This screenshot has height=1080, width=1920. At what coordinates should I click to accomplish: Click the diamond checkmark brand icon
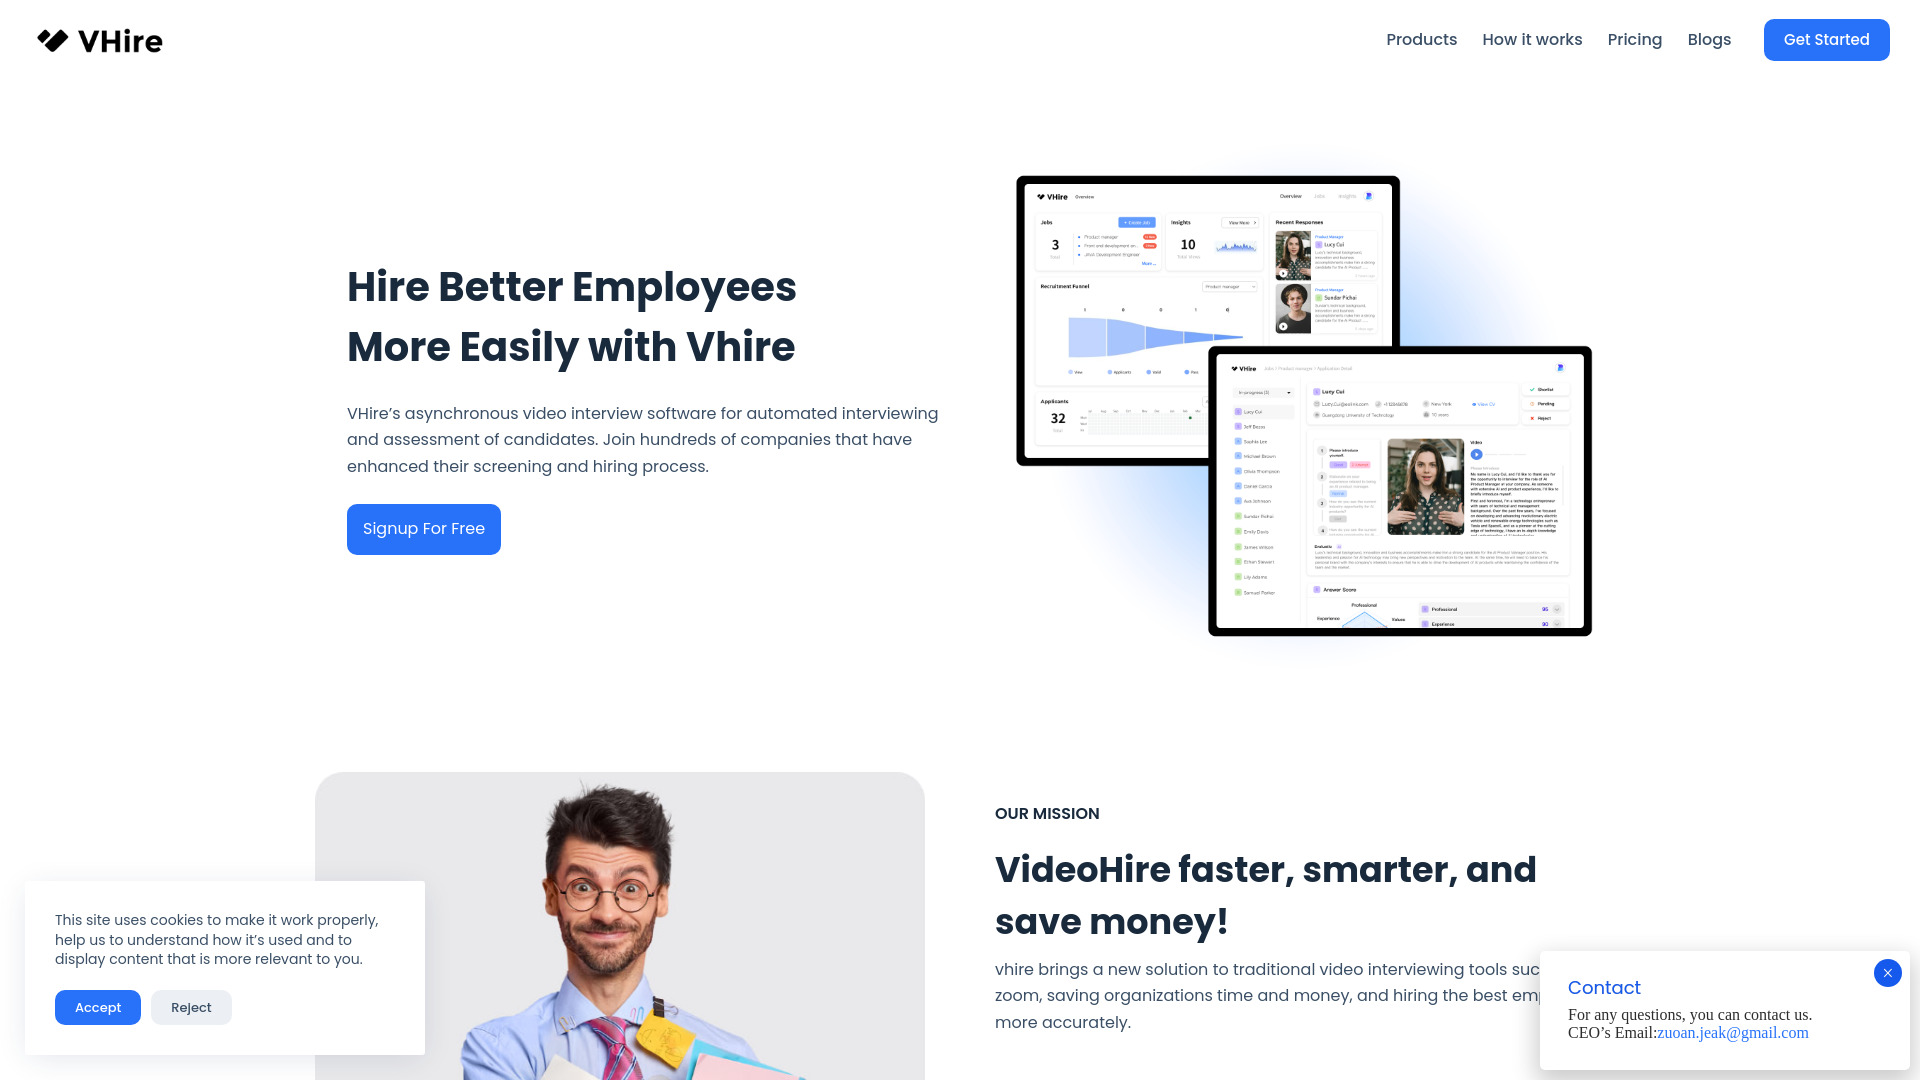tap(53, 41)
